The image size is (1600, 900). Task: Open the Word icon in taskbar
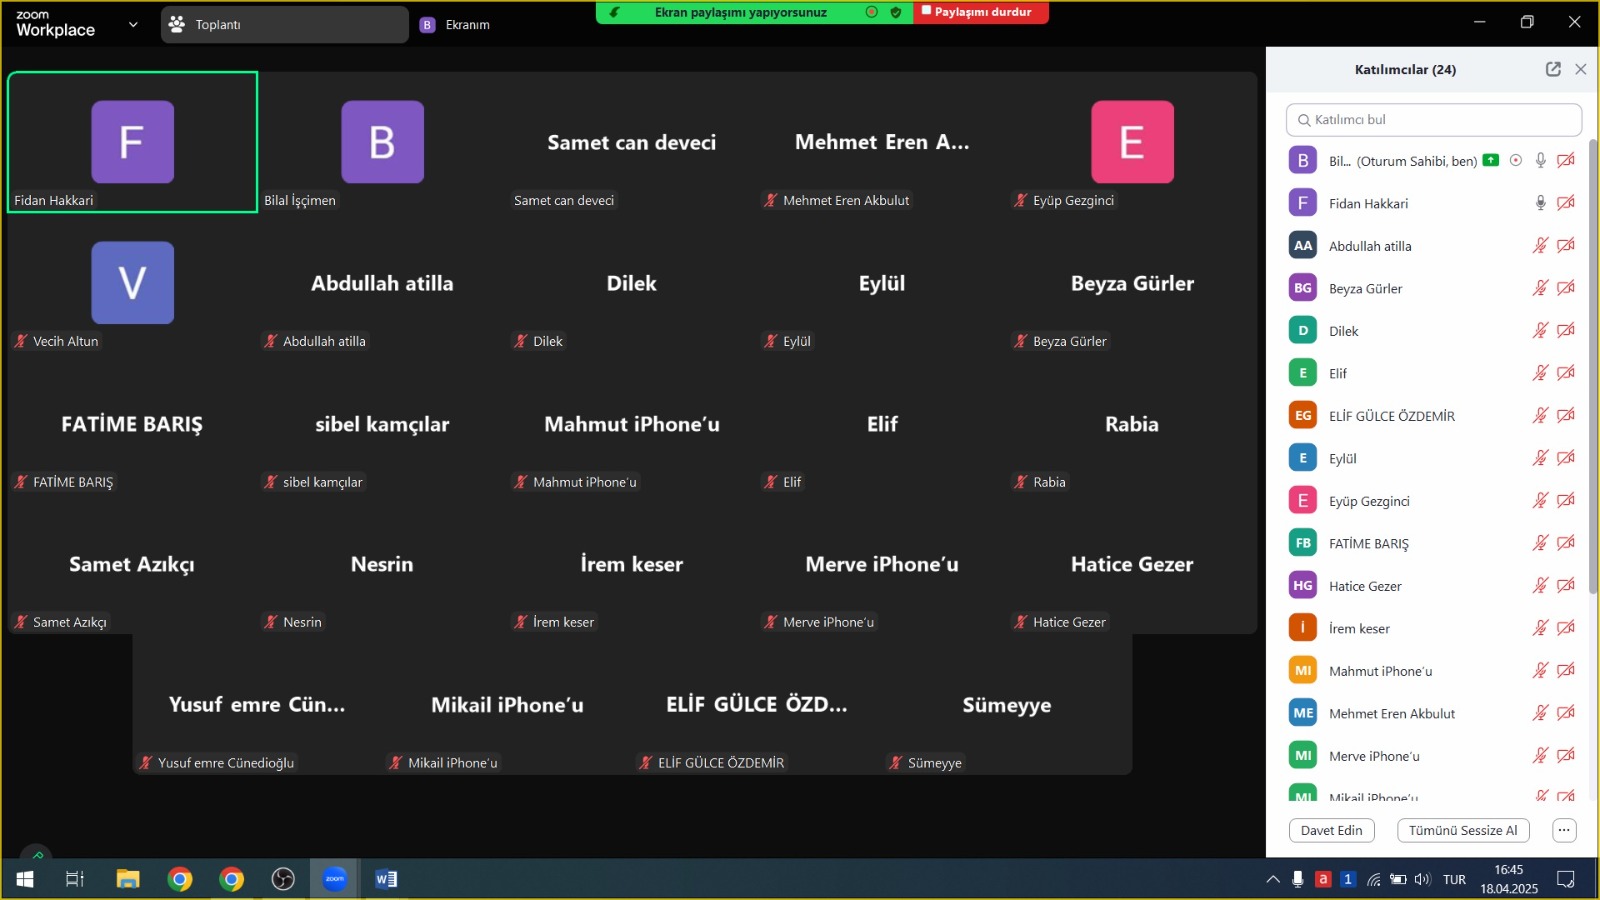(x=386, y=879)
